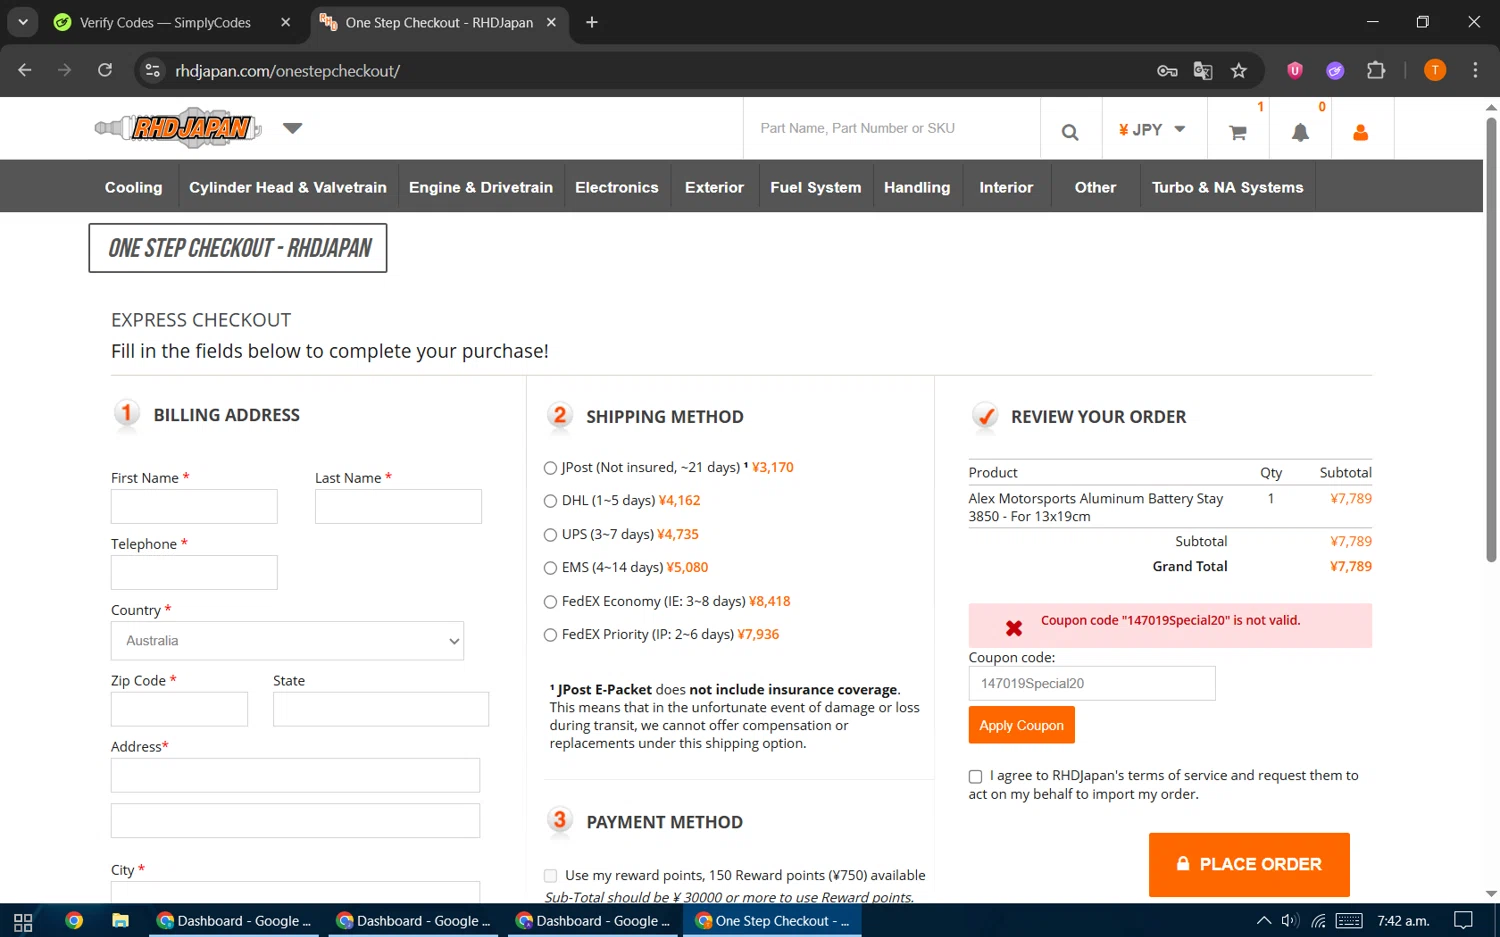This screenshot has height=937, width=1500.
Task: Open the purple round extension icon
Action: [1335, 70]
